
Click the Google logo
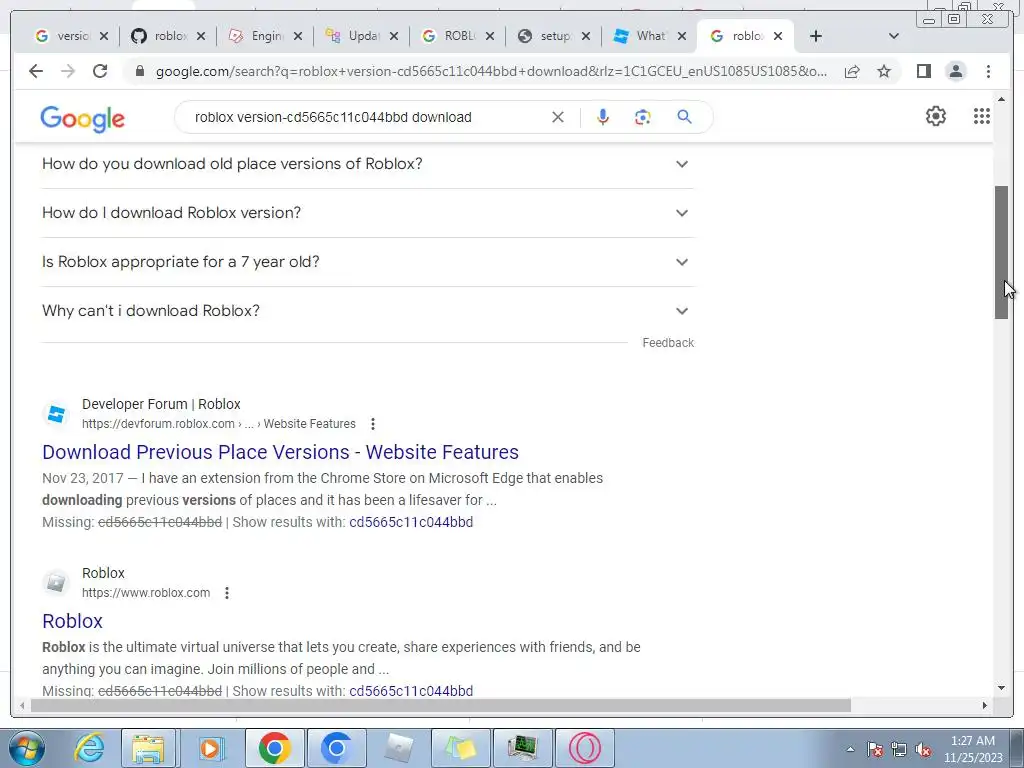[x=82, y=119]
